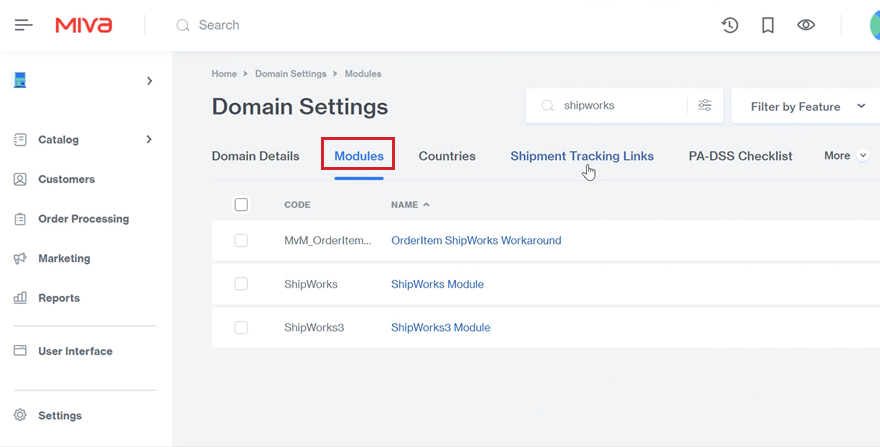Switch to the Countries tab
Image resolution: width=880 pixels, height=447 pixels.
[447, 156]
